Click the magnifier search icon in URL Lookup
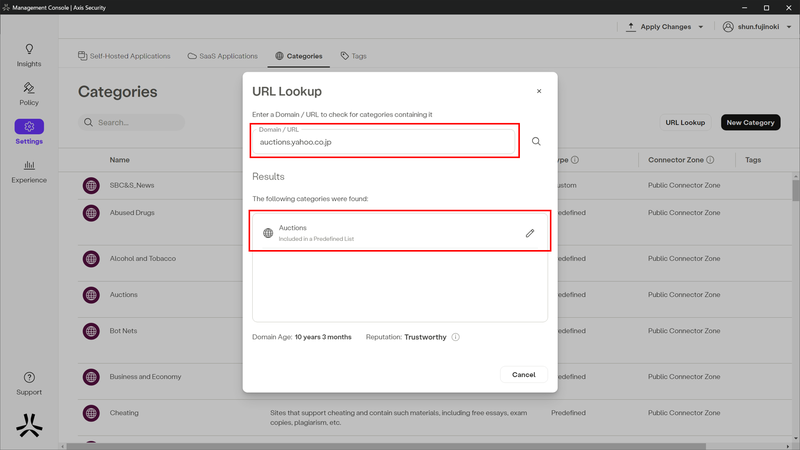 tap(536, 141)
